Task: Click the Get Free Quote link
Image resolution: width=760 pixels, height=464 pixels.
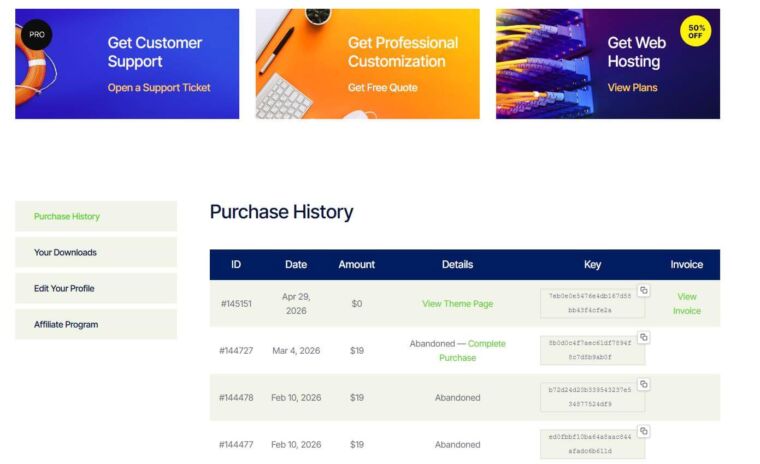Action: point(382,88)
